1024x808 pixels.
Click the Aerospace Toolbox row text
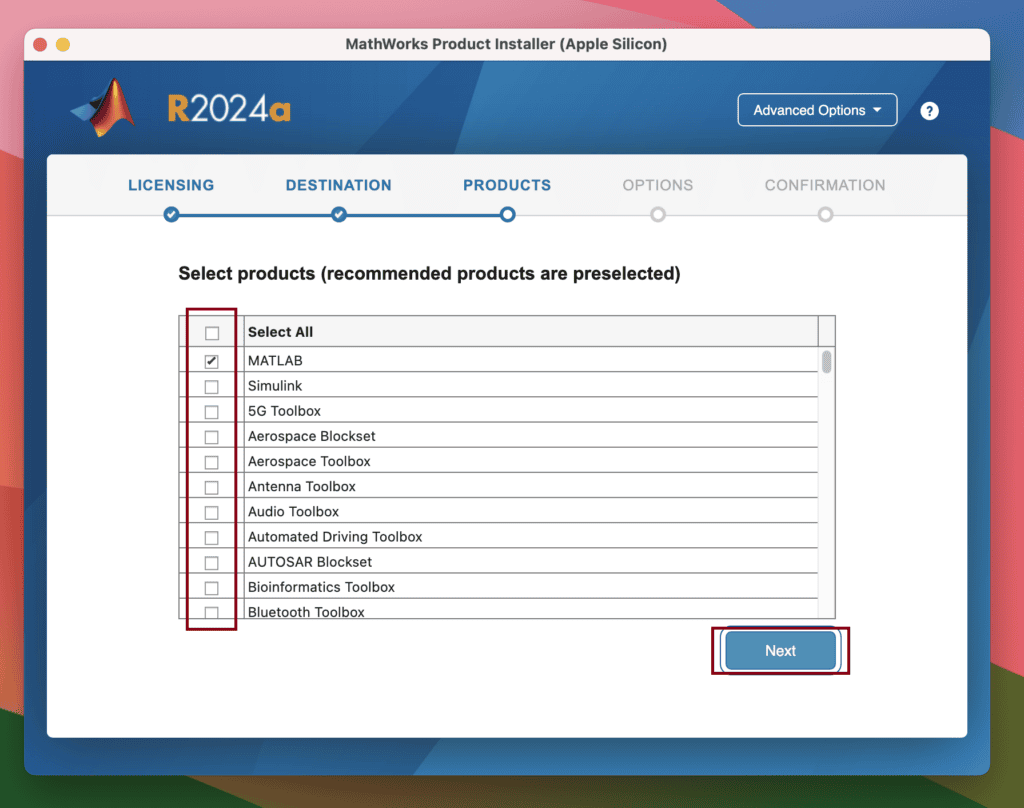click(x=309, y=461)
